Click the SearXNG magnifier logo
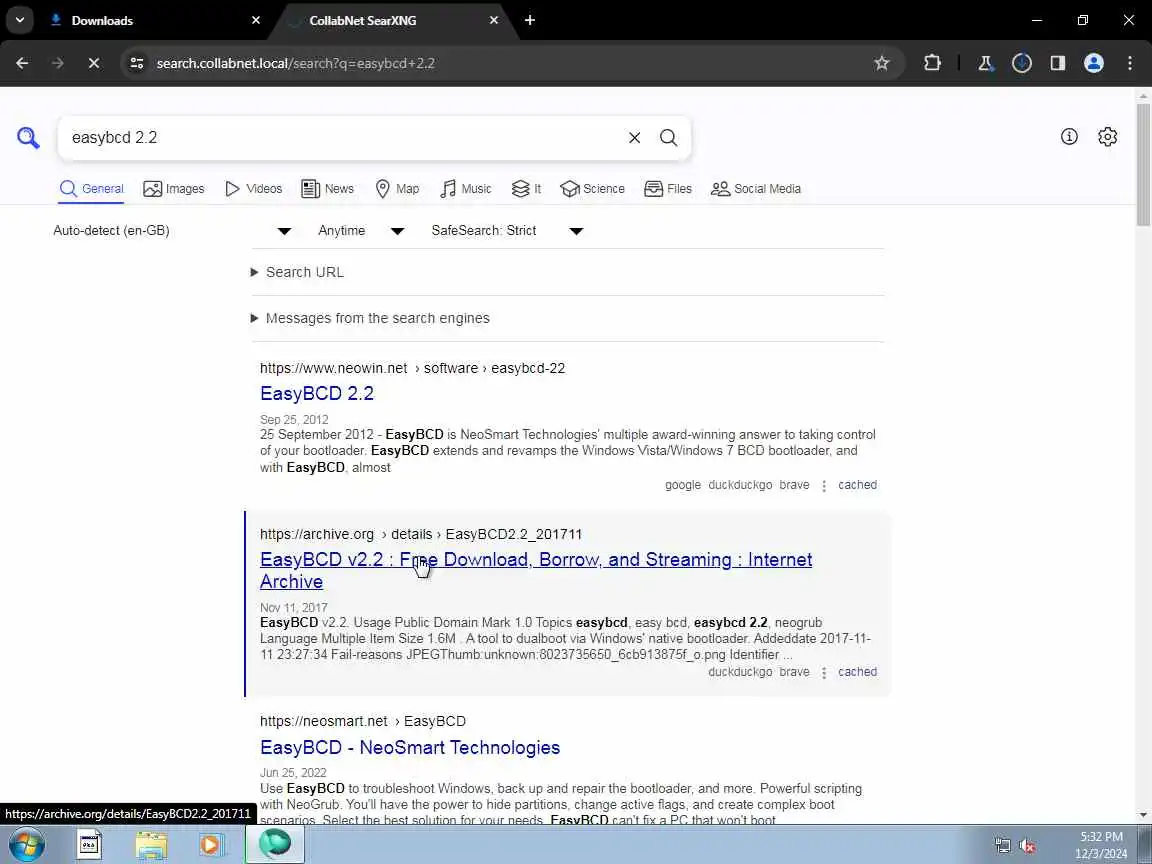Image resolution: width=1152 pixels, height=864 pixels. click(28, 137)
